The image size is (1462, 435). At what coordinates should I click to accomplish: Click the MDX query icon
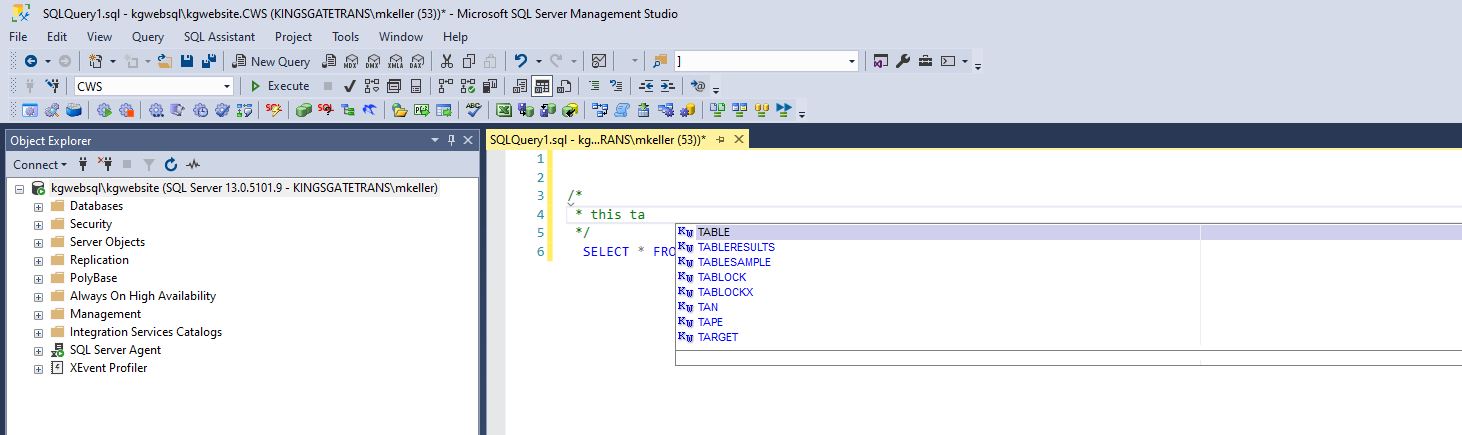click(x=350, y=61)
